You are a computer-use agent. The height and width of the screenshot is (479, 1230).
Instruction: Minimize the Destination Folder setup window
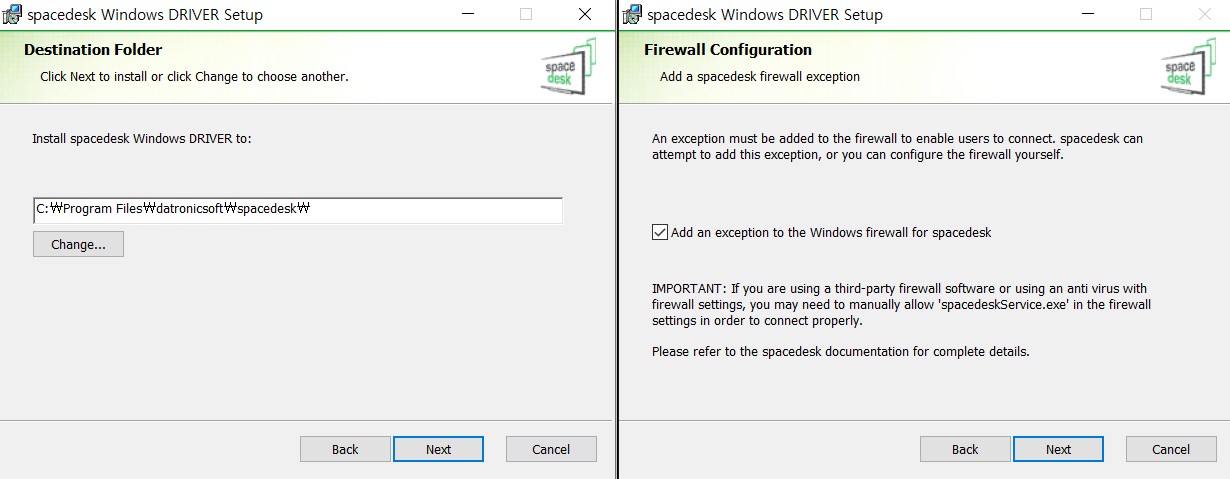[468, 14]
